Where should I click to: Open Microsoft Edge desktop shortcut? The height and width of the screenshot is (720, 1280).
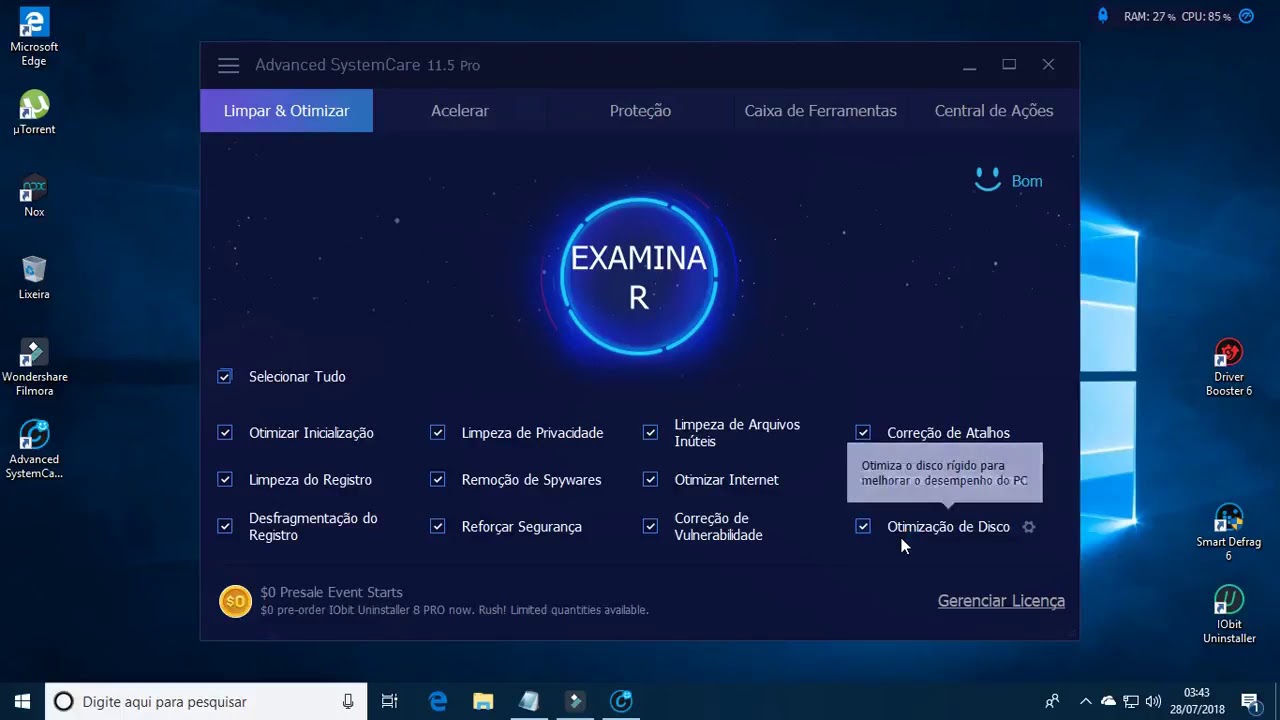tap(34, 38)
